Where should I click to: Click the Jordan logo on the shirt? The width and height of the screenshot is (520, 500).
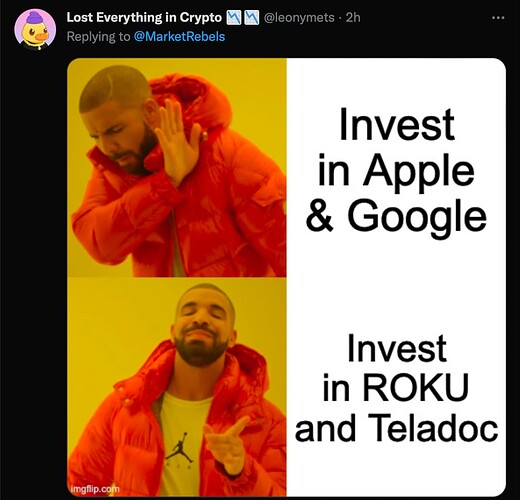(180, 447)
